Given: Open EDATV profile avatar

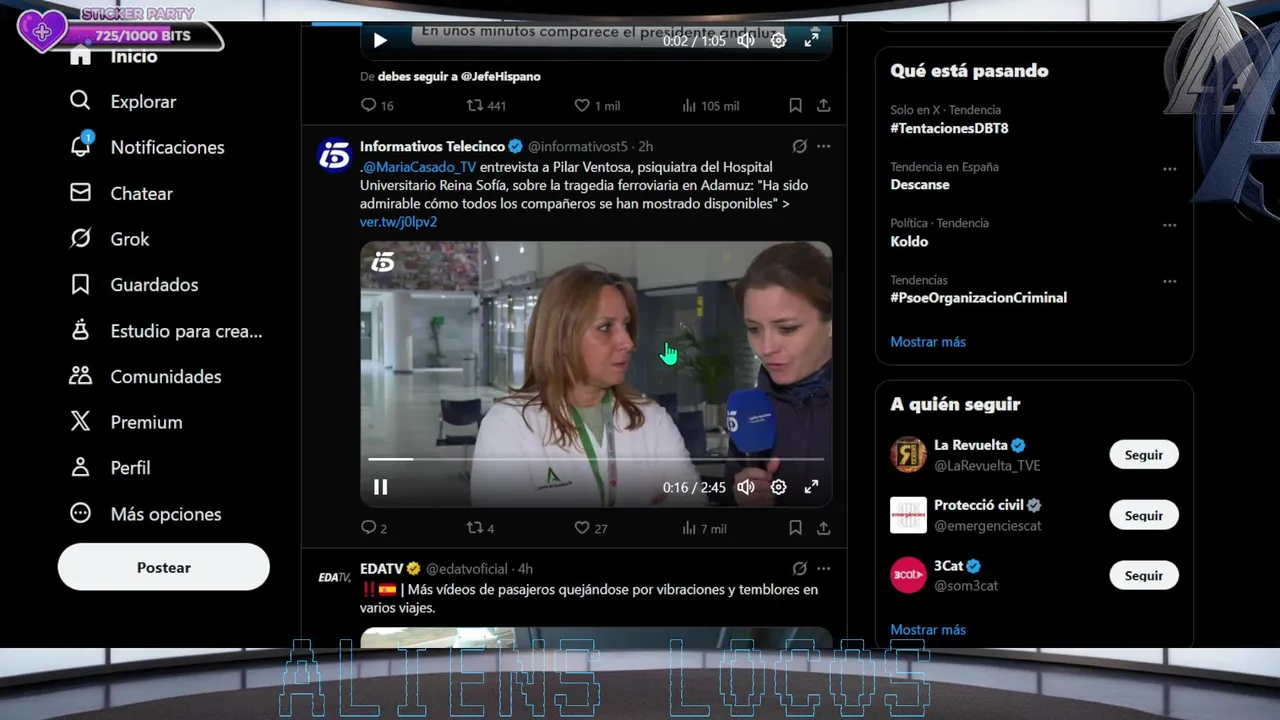Looking at the screenshot, I should 334,577.
